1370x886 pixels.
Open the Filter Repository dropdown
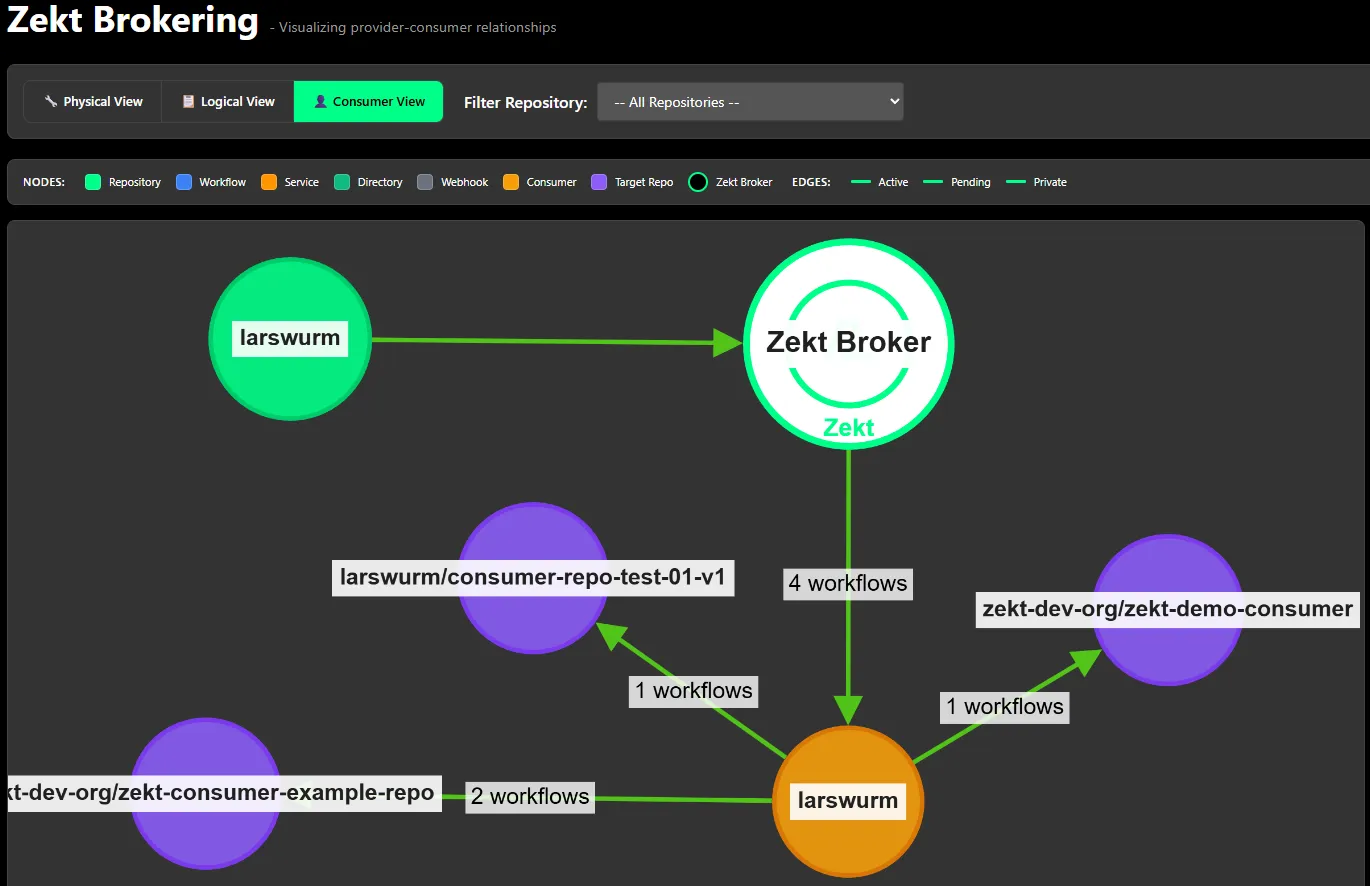(750, 102)
